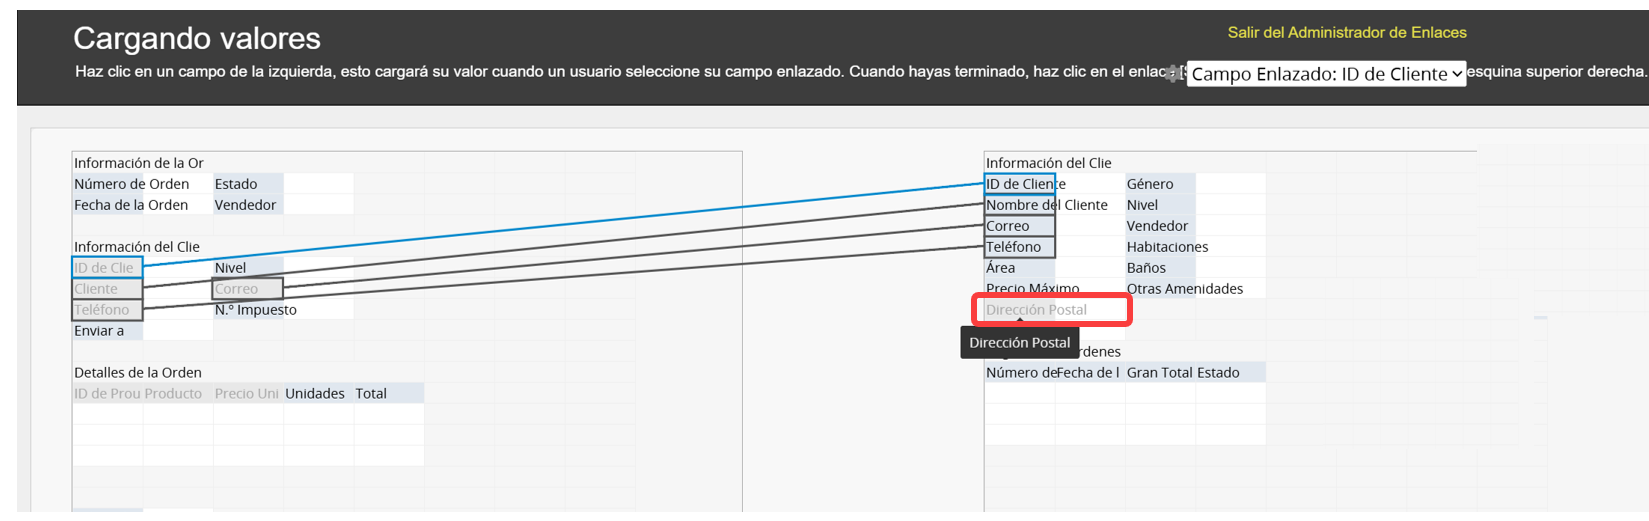Viewport: 1649px width, 521px height.
Task: Click the Otras Amenidades field
Action: (1184, 289)
